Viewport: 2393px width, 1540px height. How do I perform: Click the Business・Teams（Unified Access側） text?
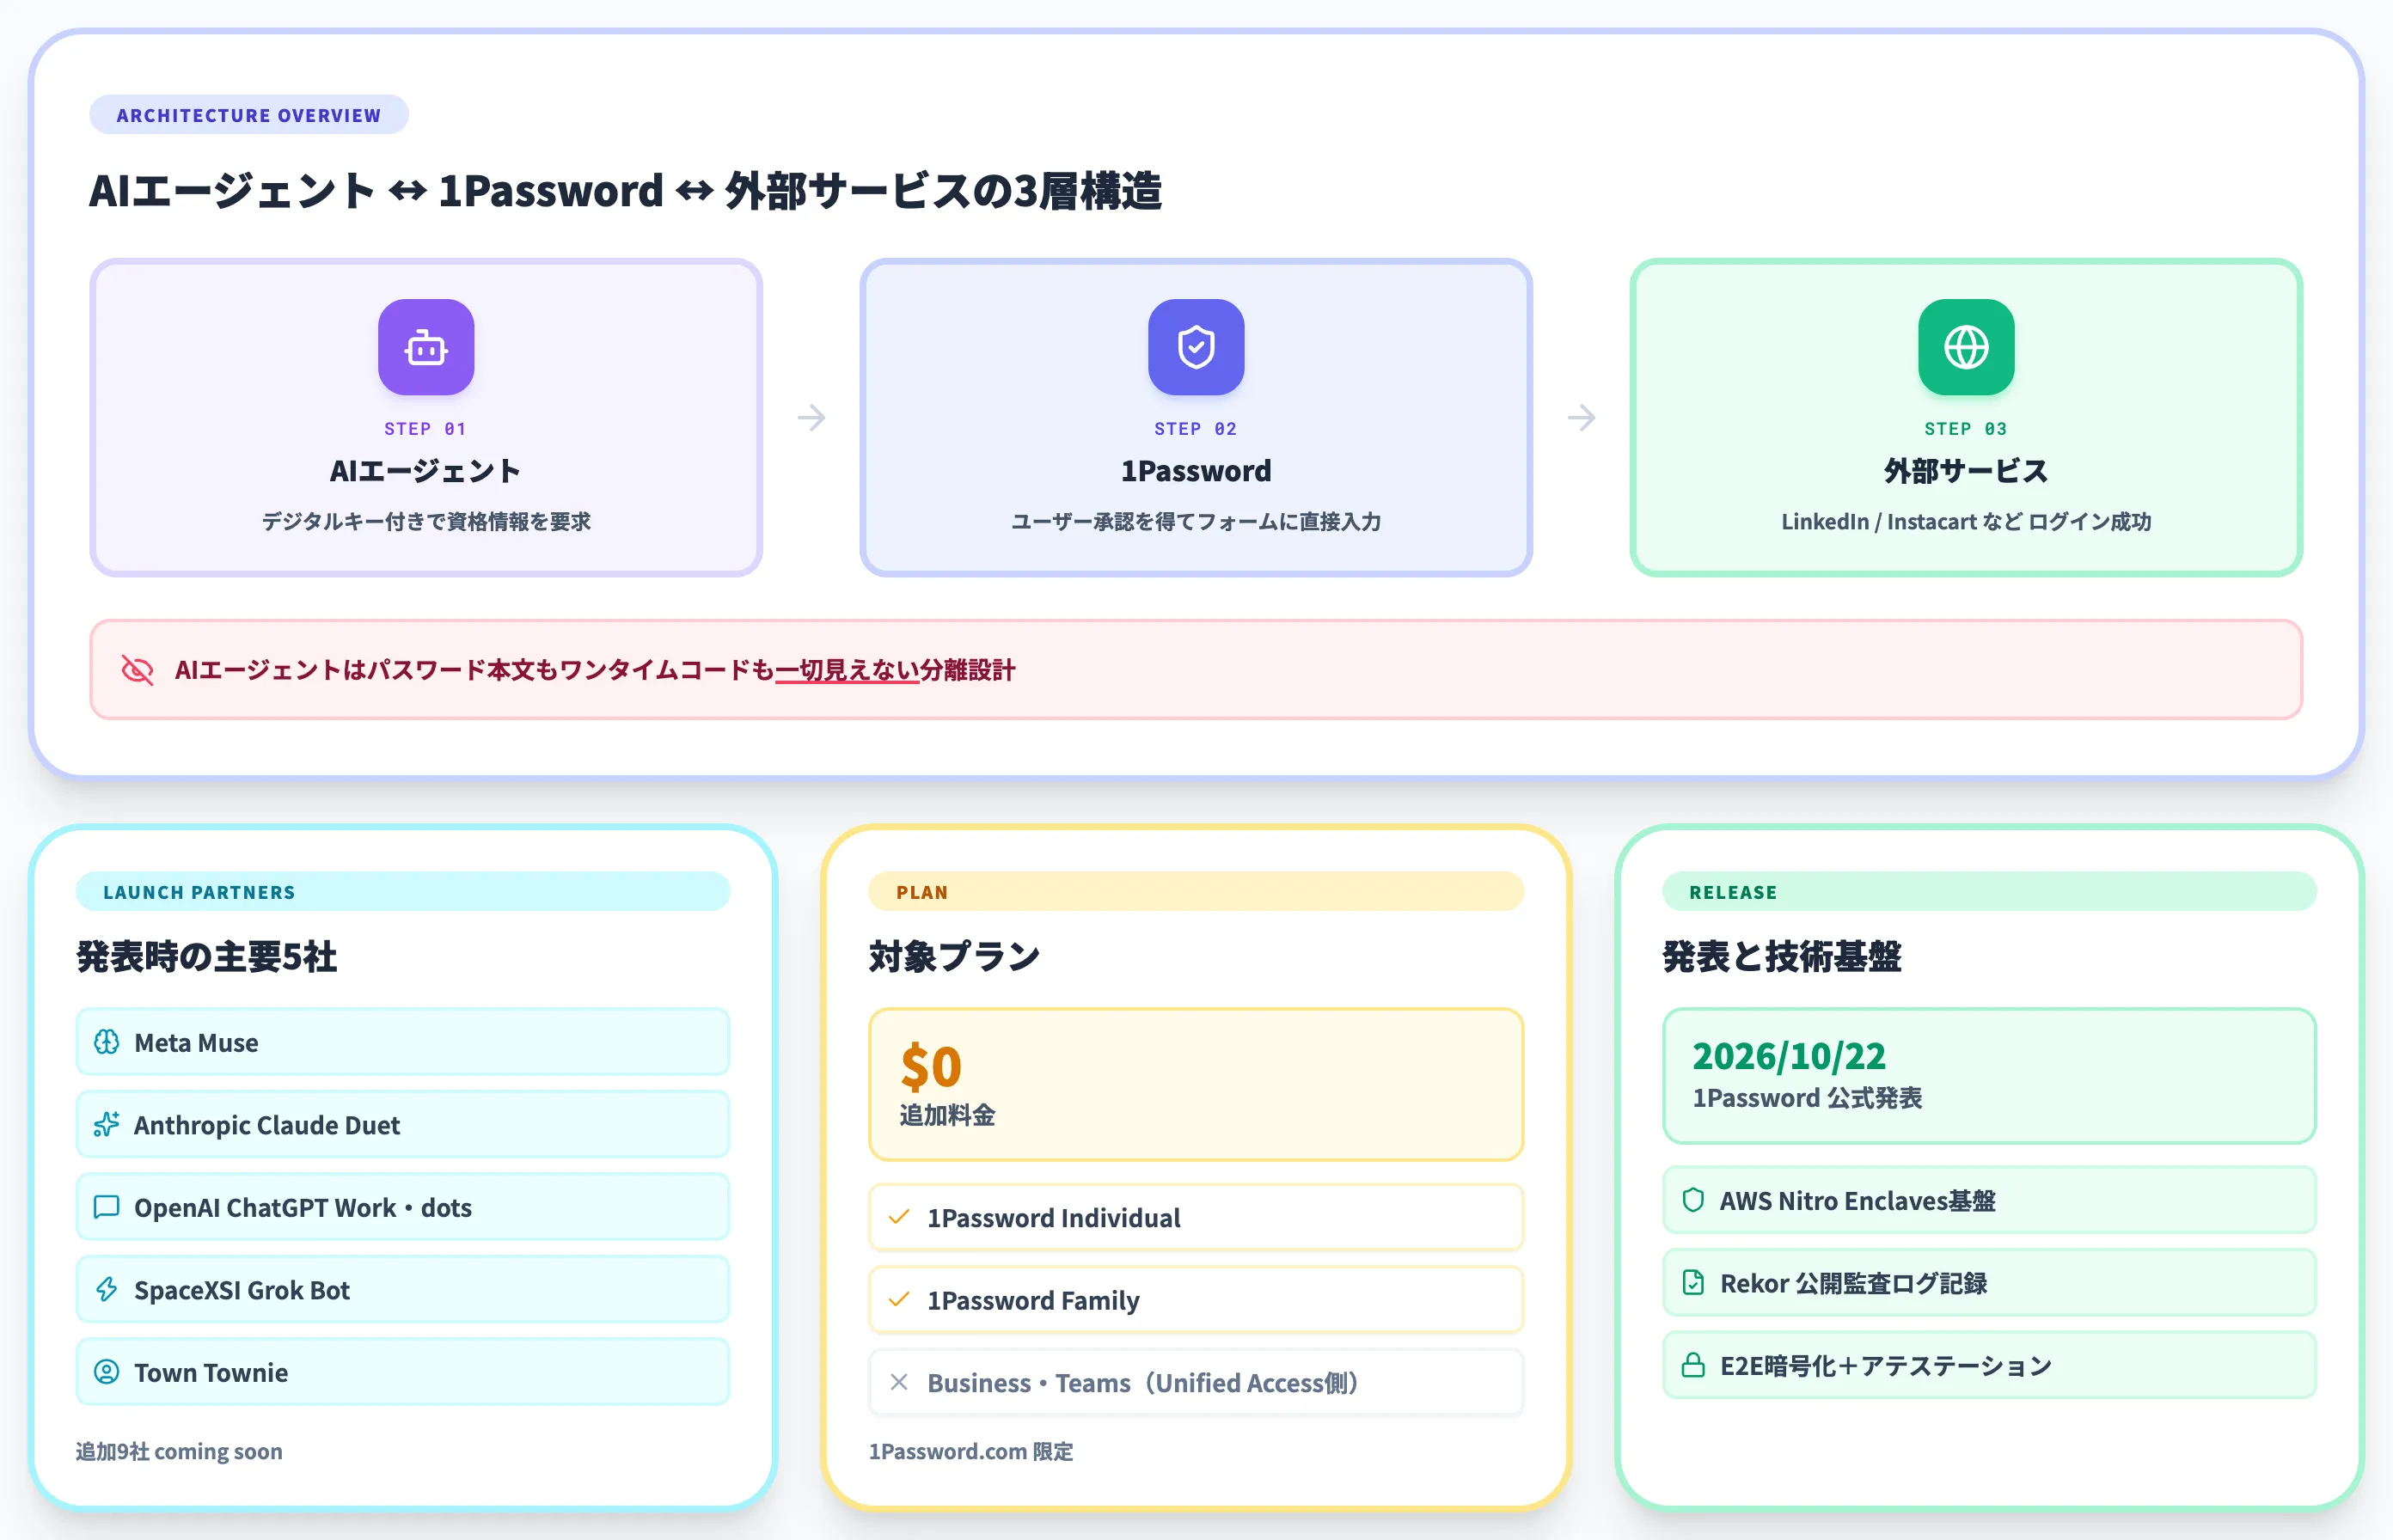pyautogui.click(x=1144, y=1382)
